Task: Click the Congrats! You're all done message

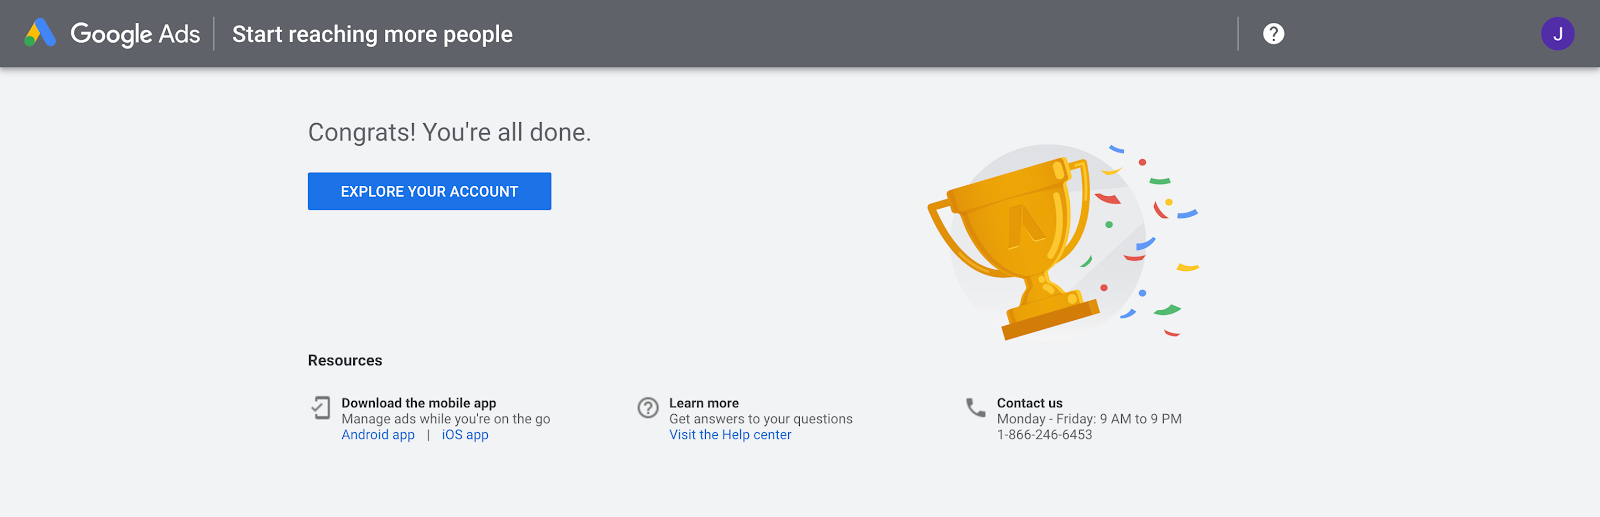Action: click(449, 132)
